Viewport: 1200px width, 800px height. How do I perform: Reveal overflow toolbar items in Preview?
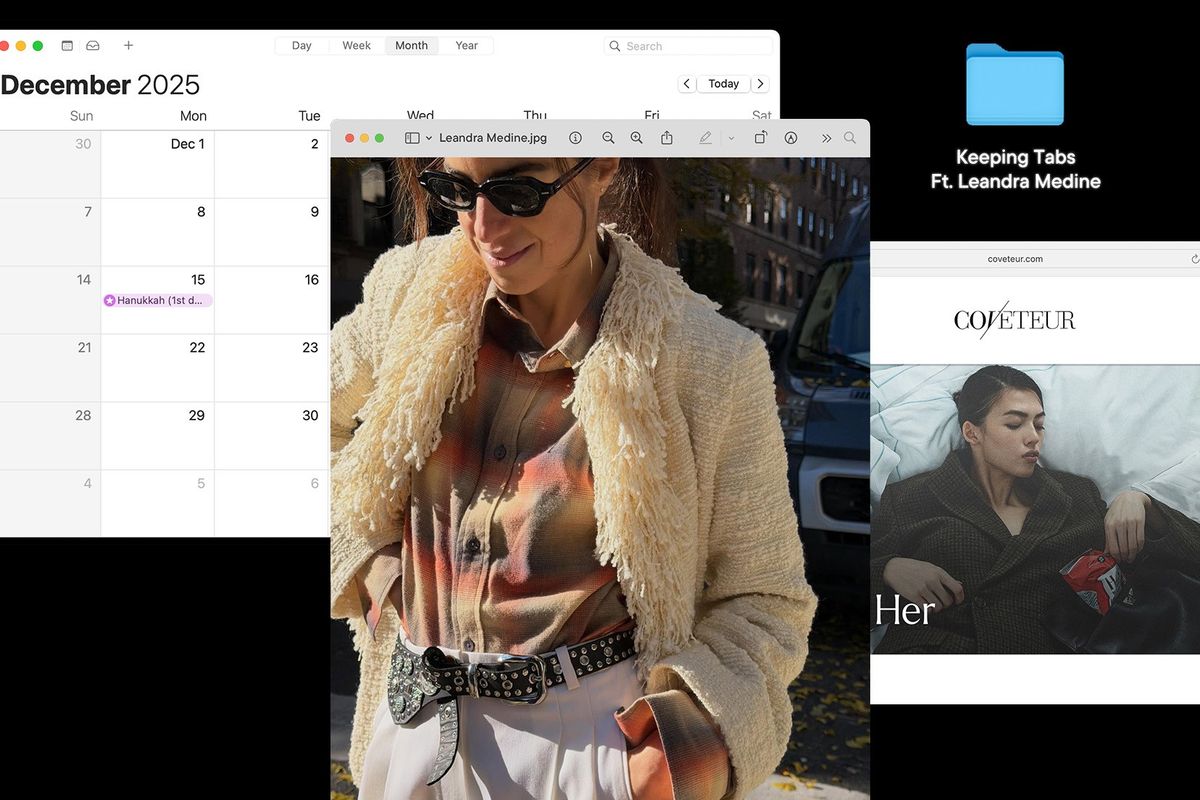[x=826, y=137]
